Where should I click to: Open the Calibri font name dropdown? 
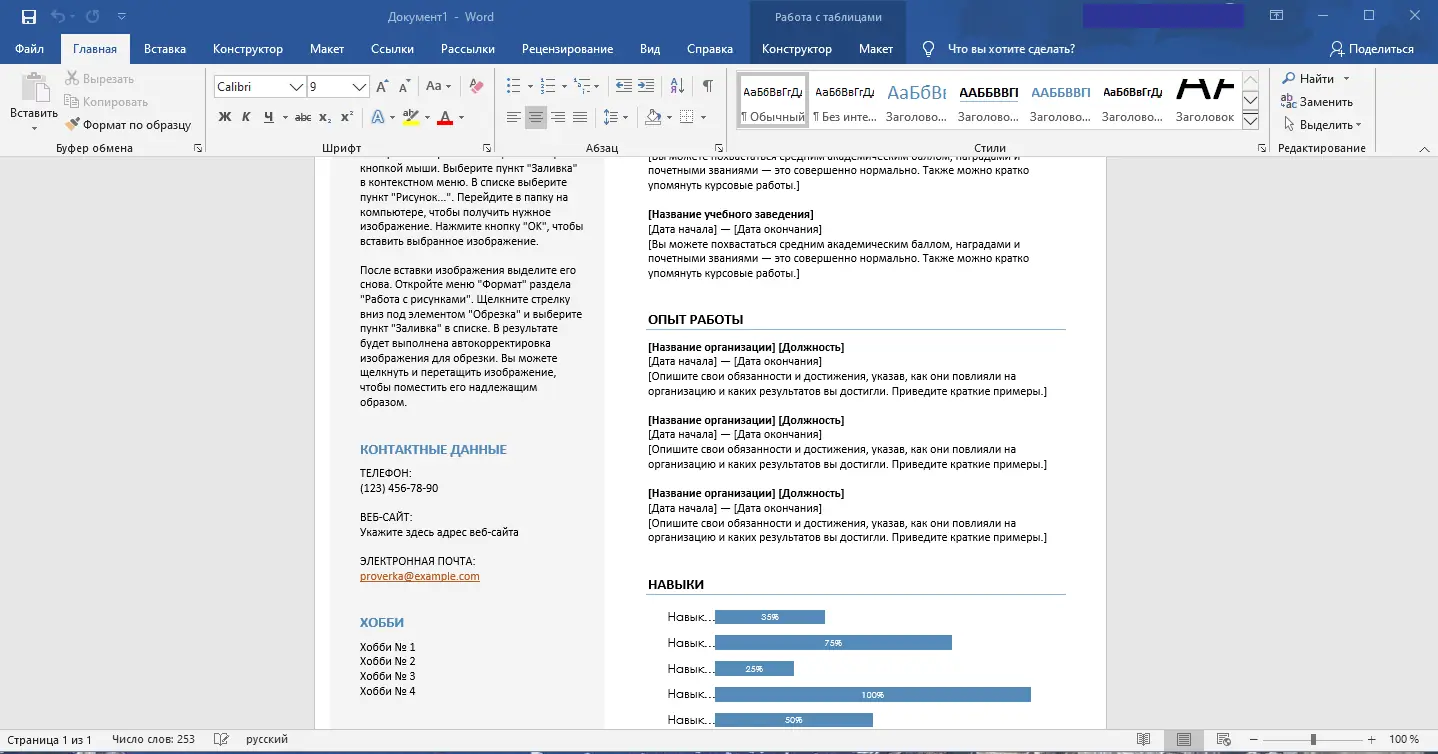point(296,87)
